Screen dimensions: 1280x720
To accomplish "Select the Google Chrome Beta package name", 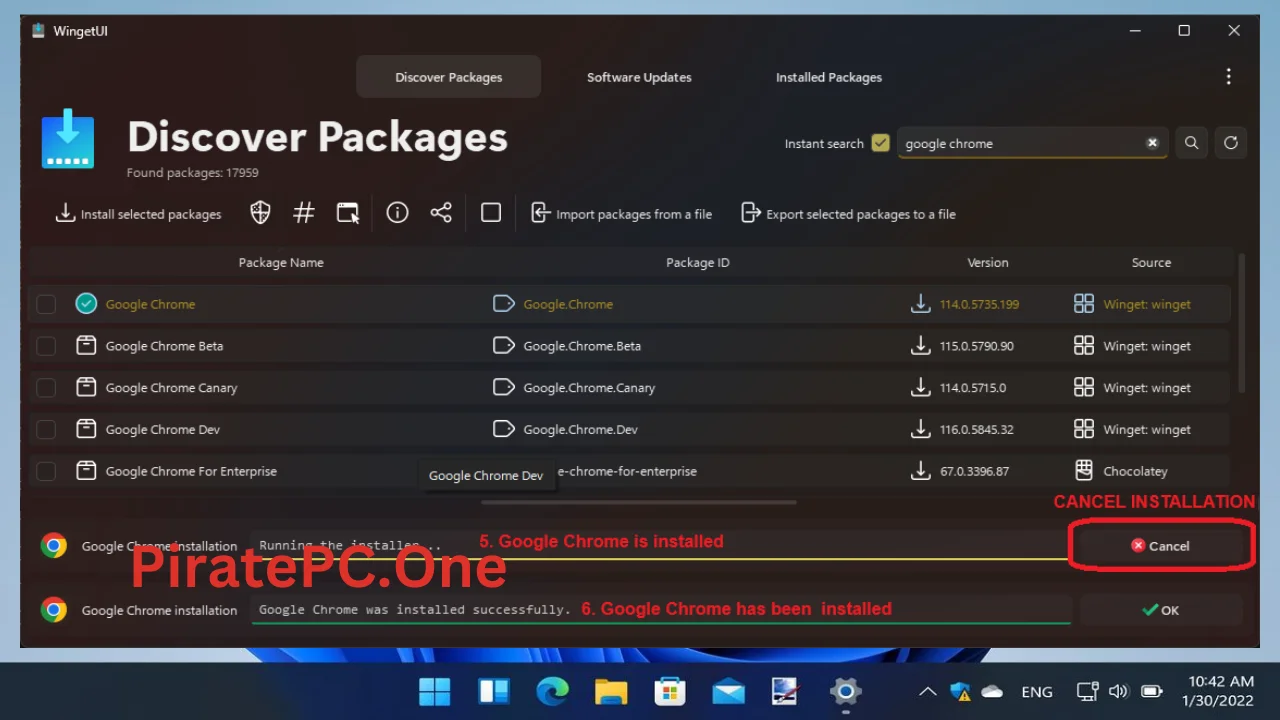I will (164, 346).
